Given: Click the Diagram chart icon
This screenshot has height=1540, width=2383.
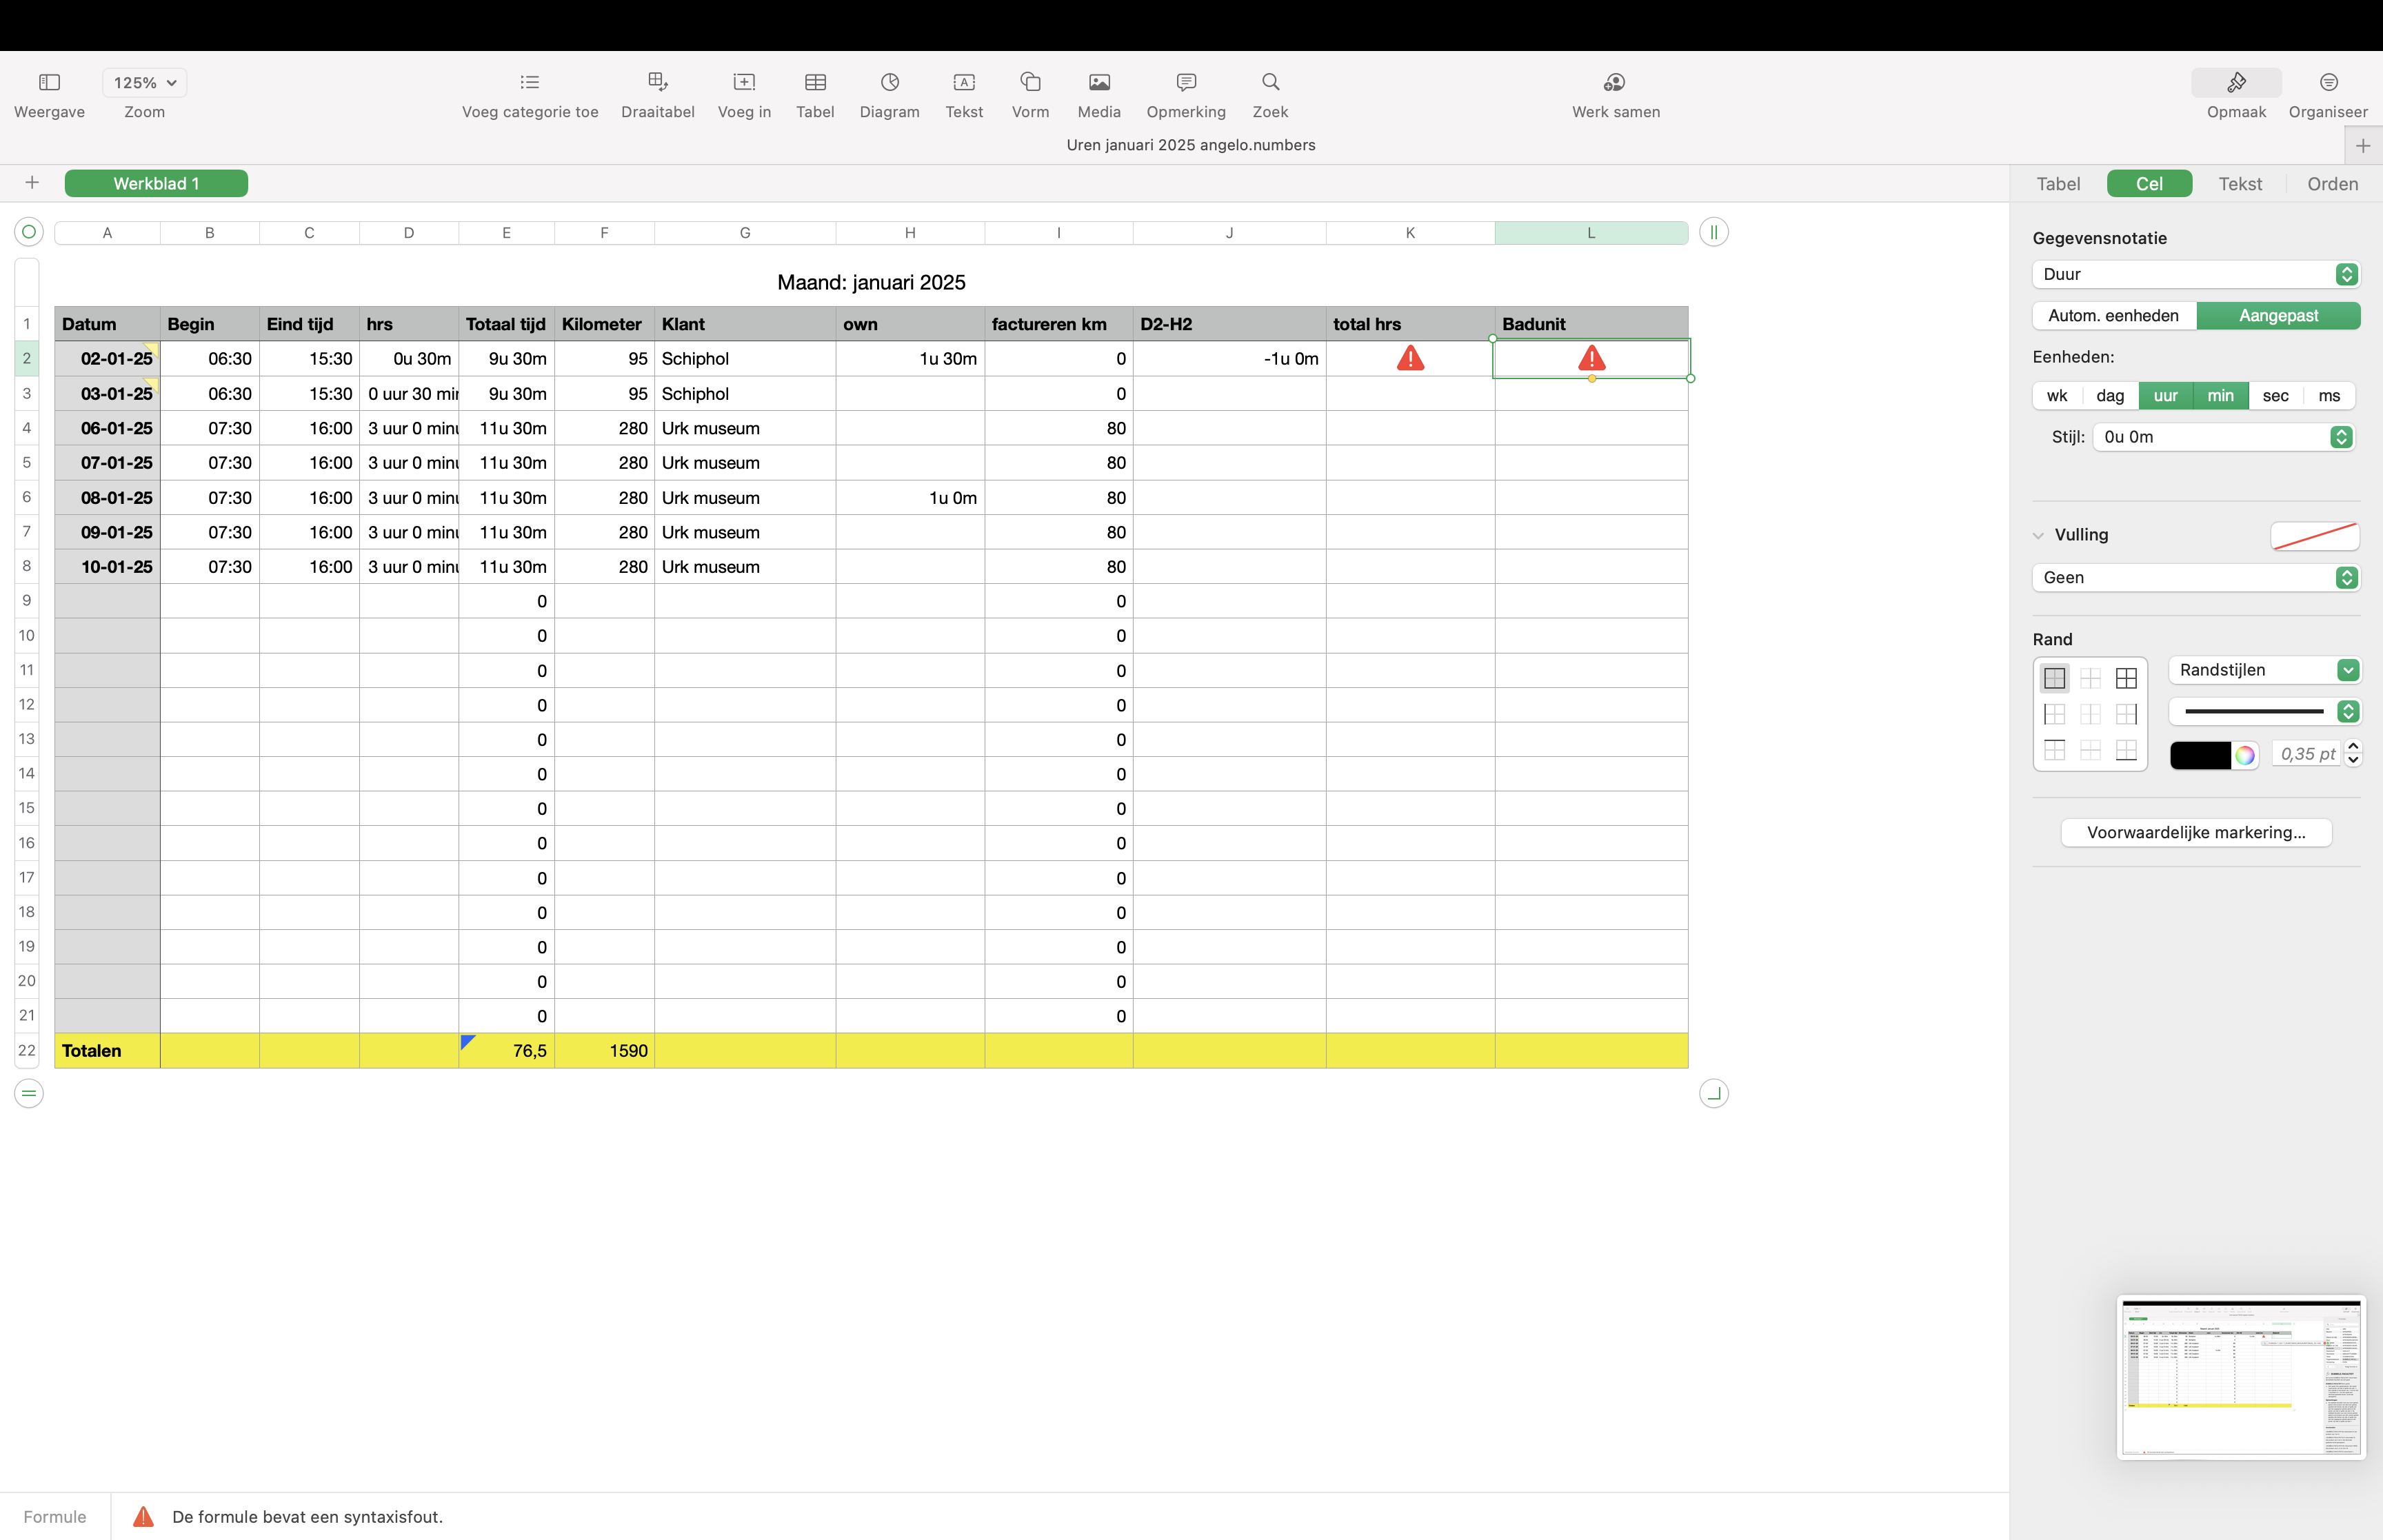Looking at the screenshot, I should tap(889, 82).
